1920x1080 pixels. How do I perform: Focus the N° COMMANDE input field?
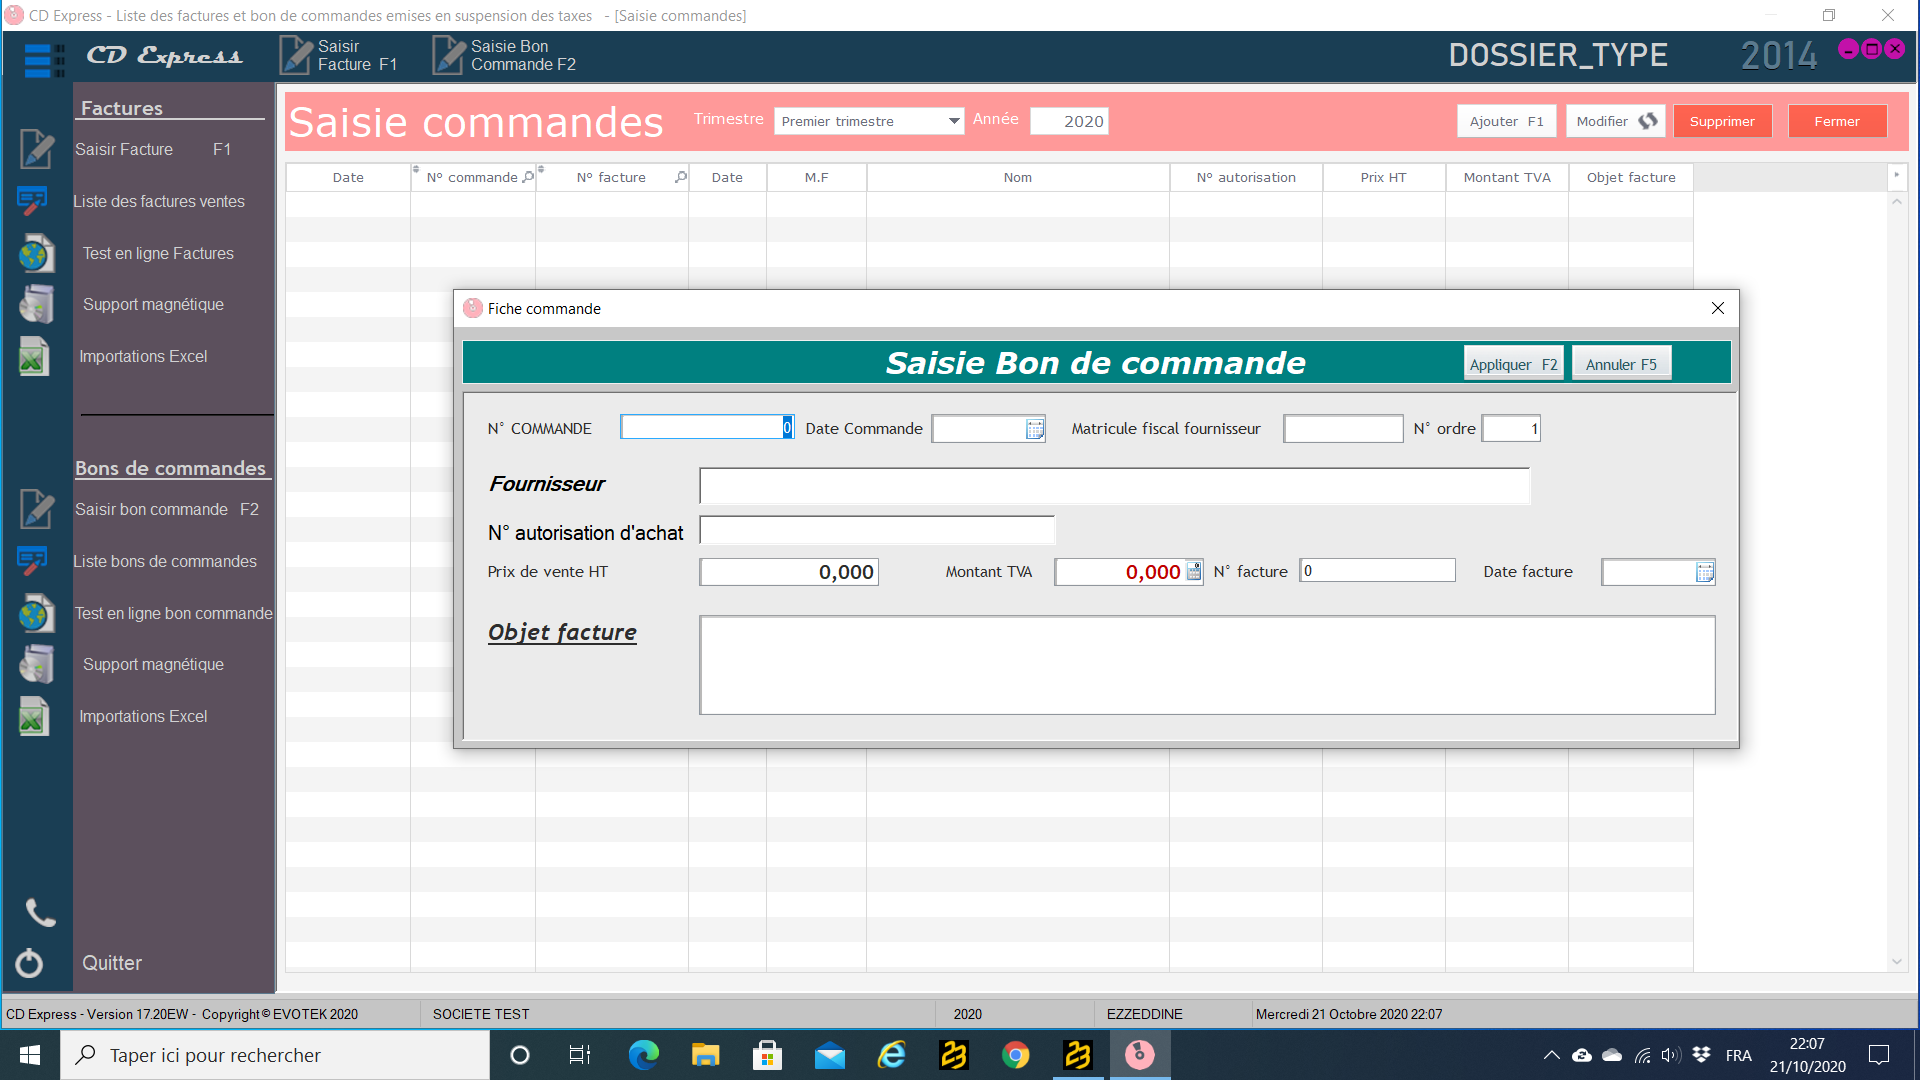pos(707,427)
